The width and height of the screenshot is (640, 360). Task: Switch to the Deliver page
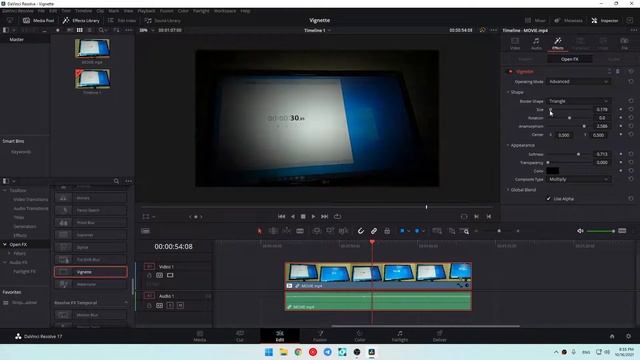(x=440, y=336)
